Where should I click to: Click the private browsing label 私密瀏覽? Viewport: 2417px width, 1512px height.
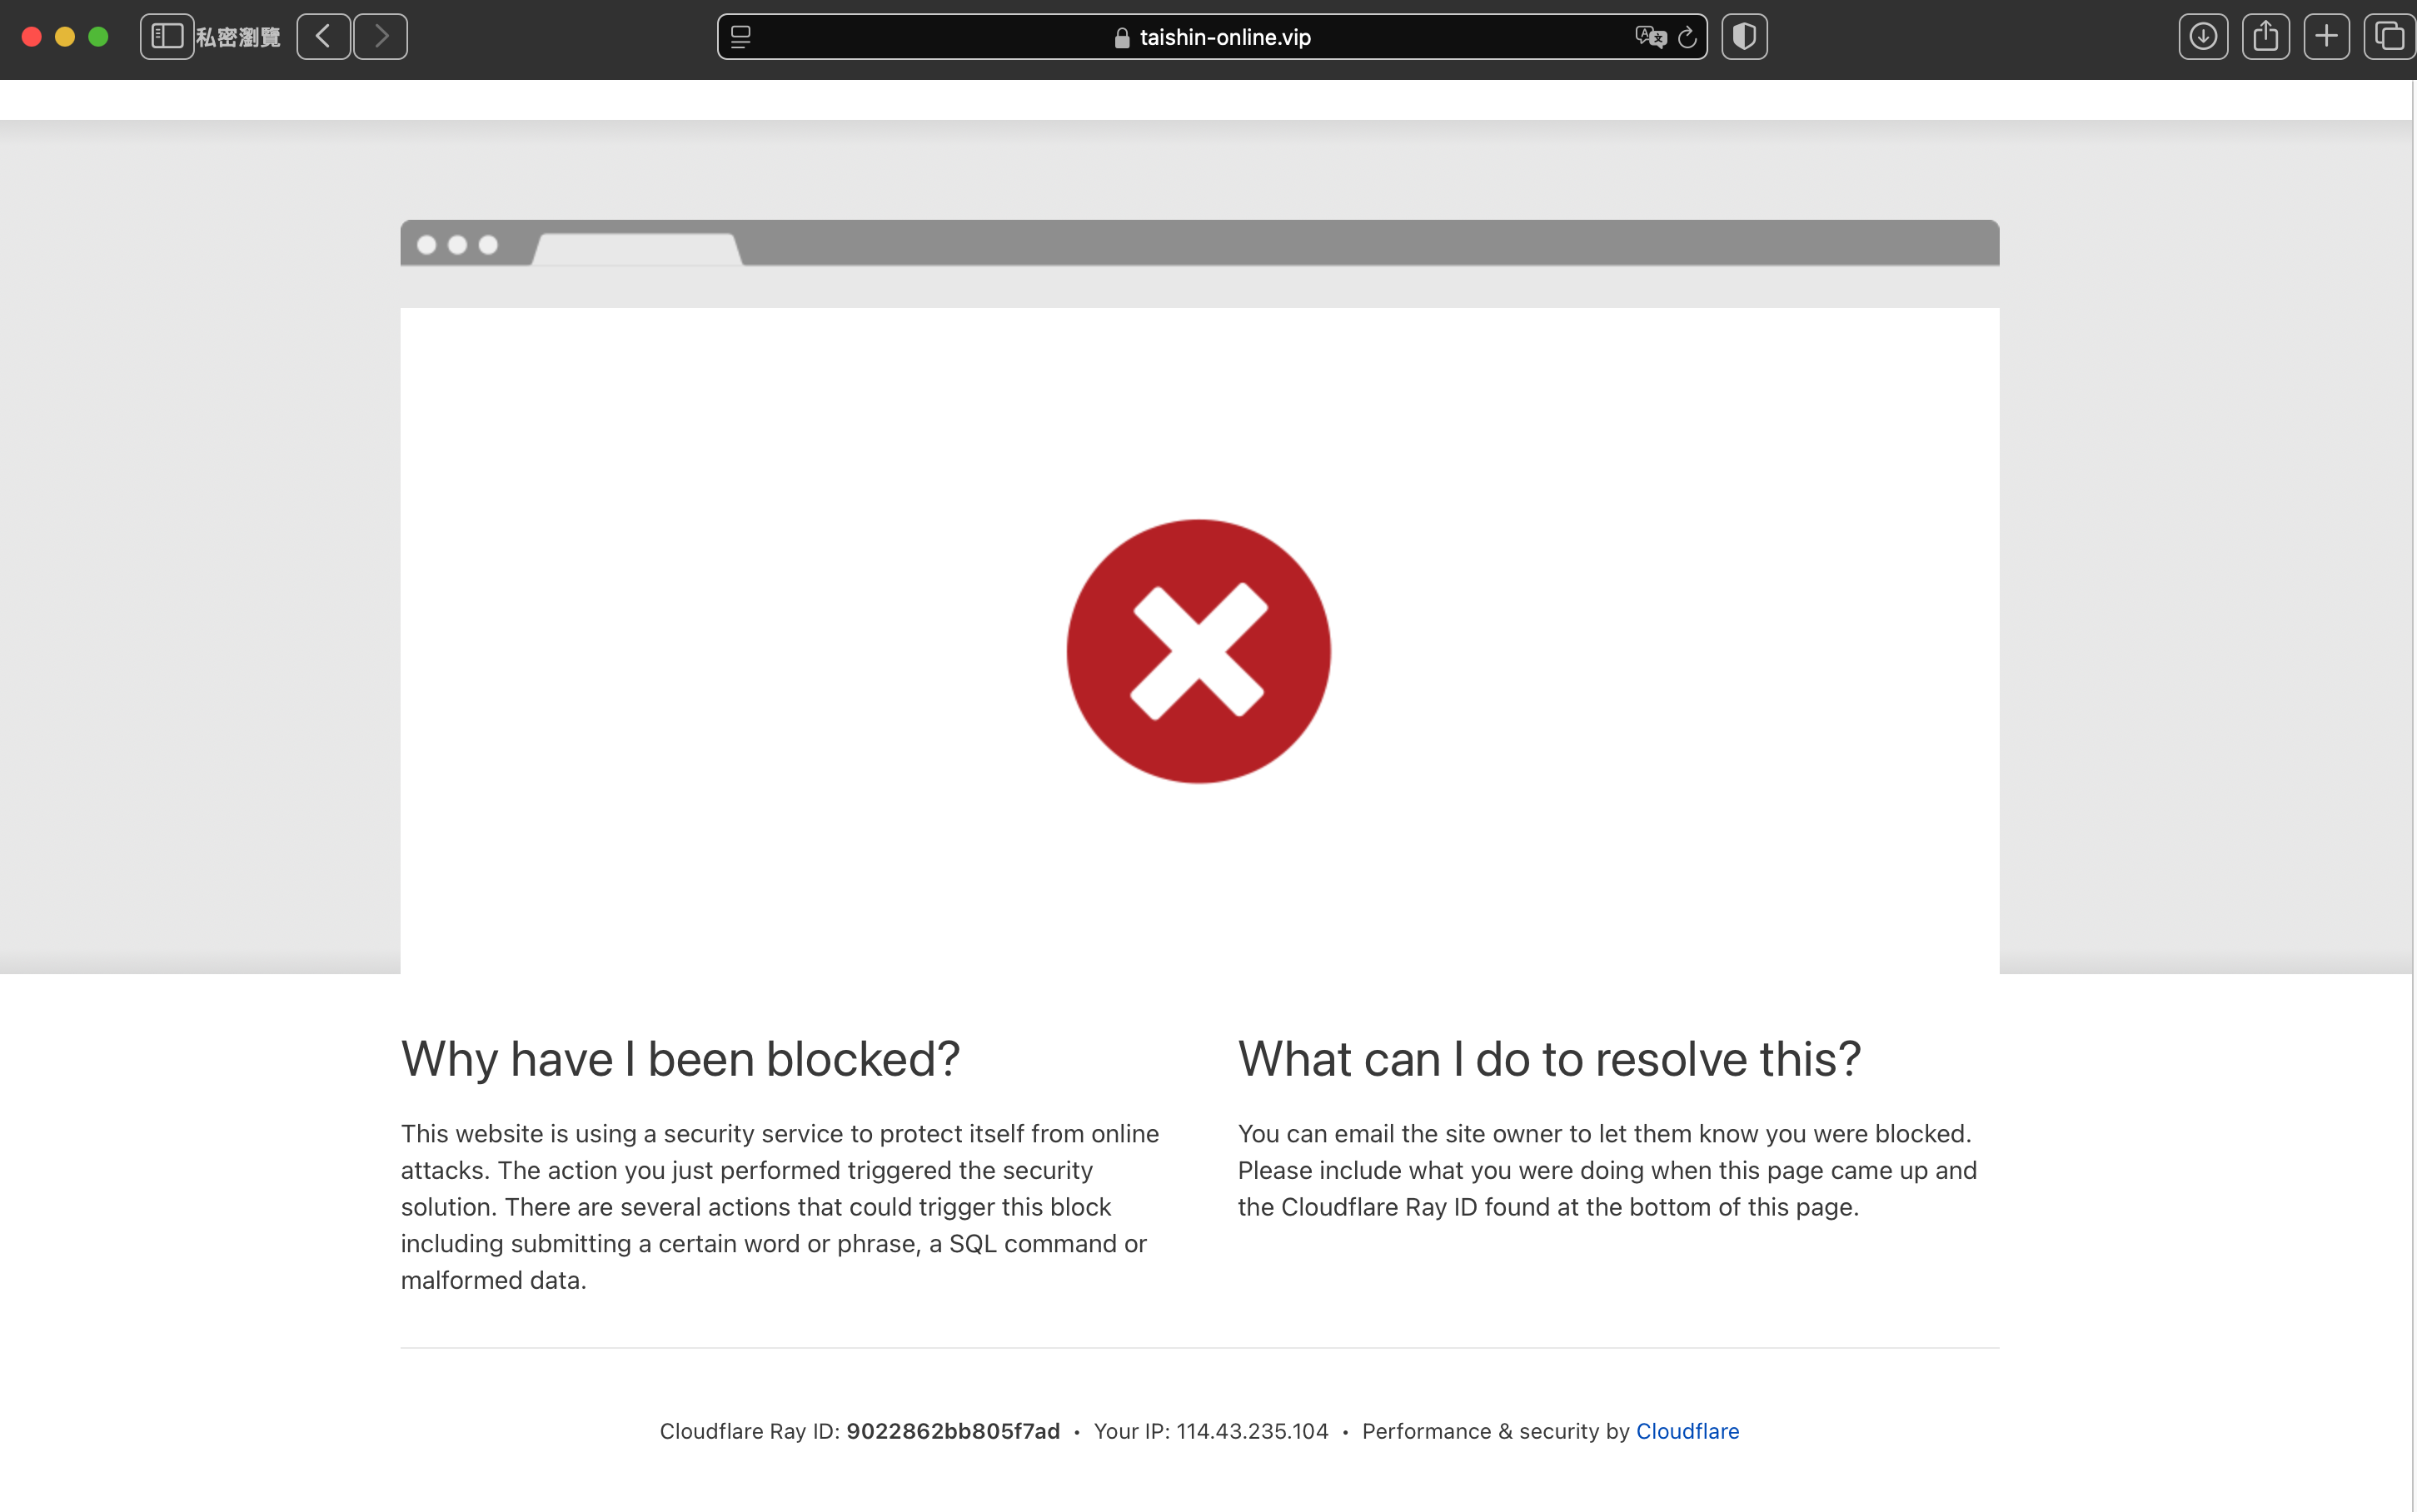(238, 37)
